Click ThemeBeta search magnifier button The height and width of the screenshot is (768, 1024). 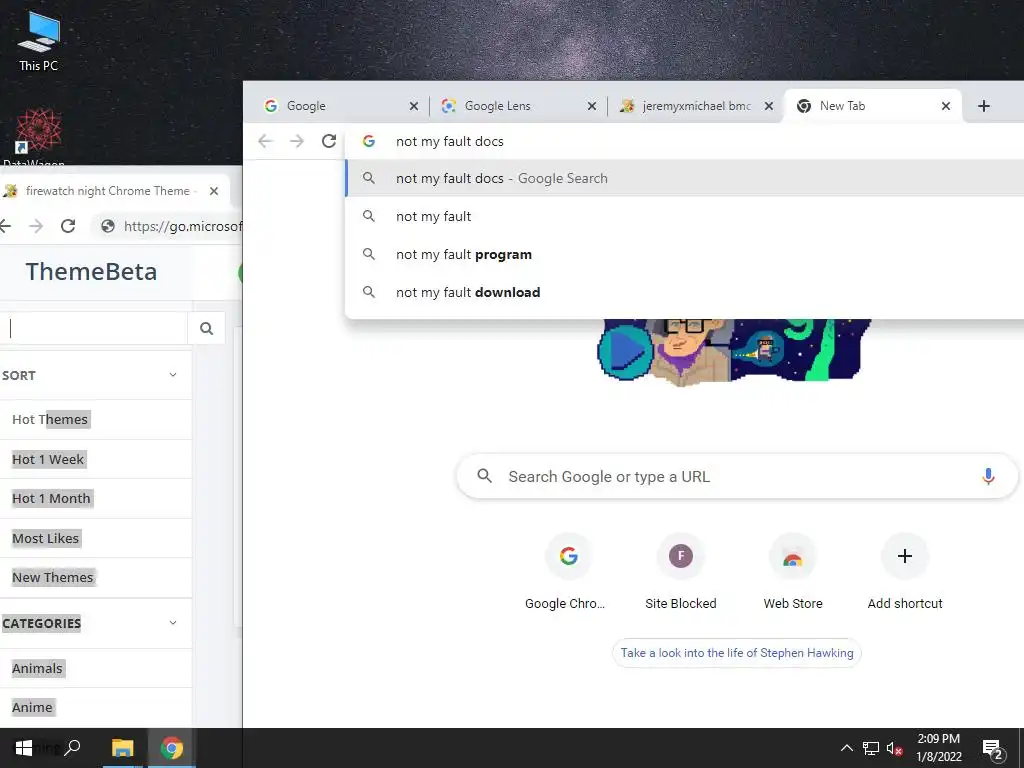(206, 328)
